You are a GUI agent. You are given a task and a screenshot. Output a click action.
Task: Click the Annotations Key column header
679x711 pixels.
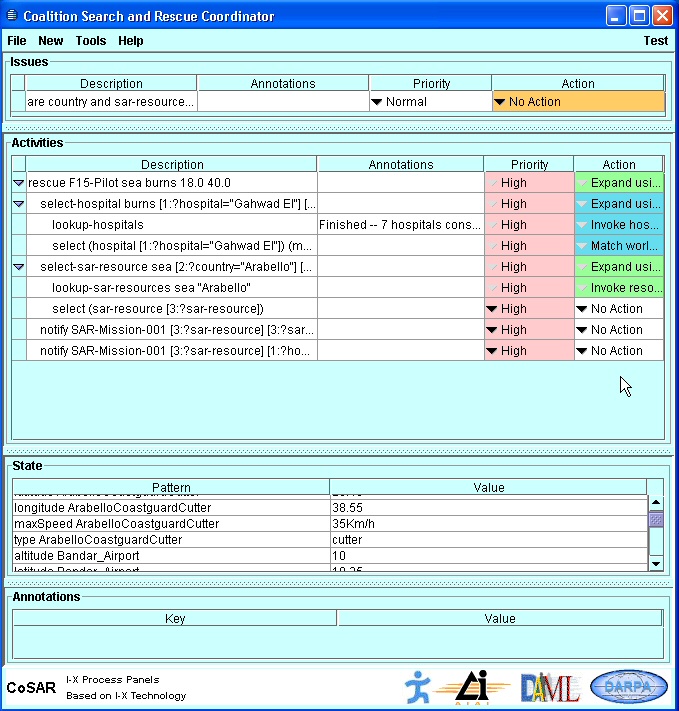pyautogui.click(x=175, y=618)
